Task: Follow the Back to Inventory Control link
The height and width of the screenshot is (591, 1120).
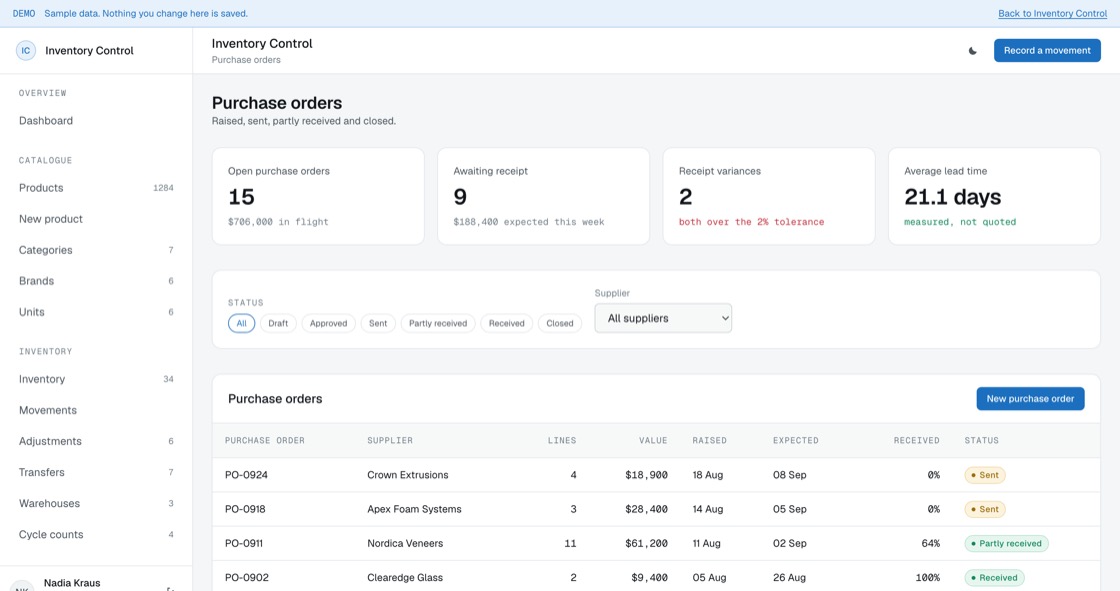Action: 1052,14
